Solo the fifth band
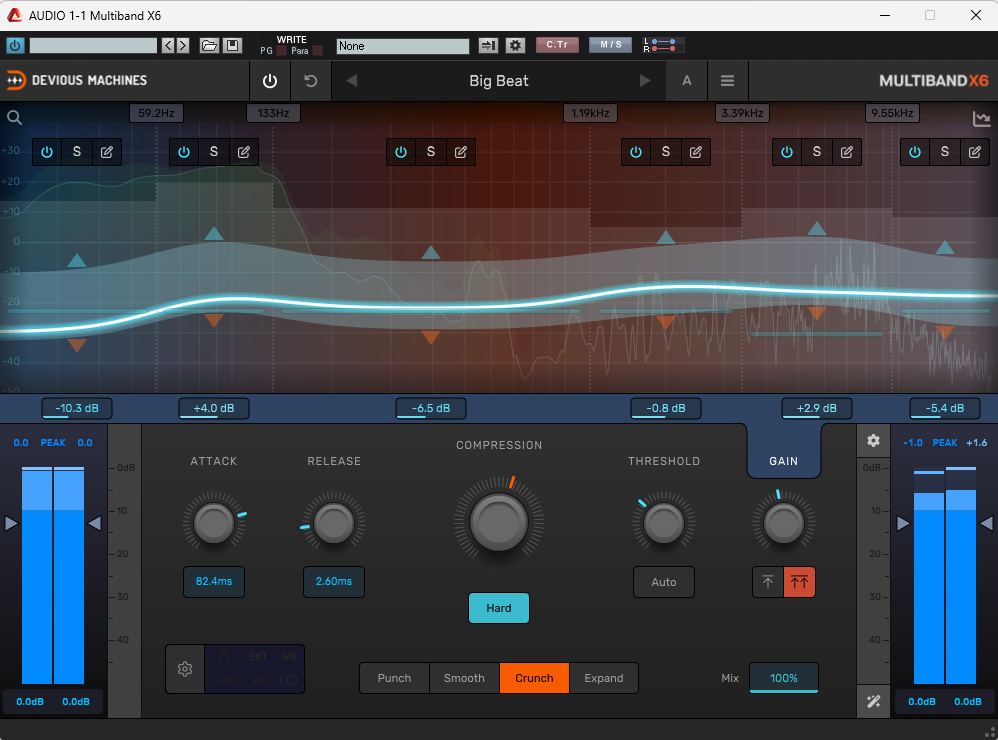Viewport: 998px width, 740px height. 817,152
